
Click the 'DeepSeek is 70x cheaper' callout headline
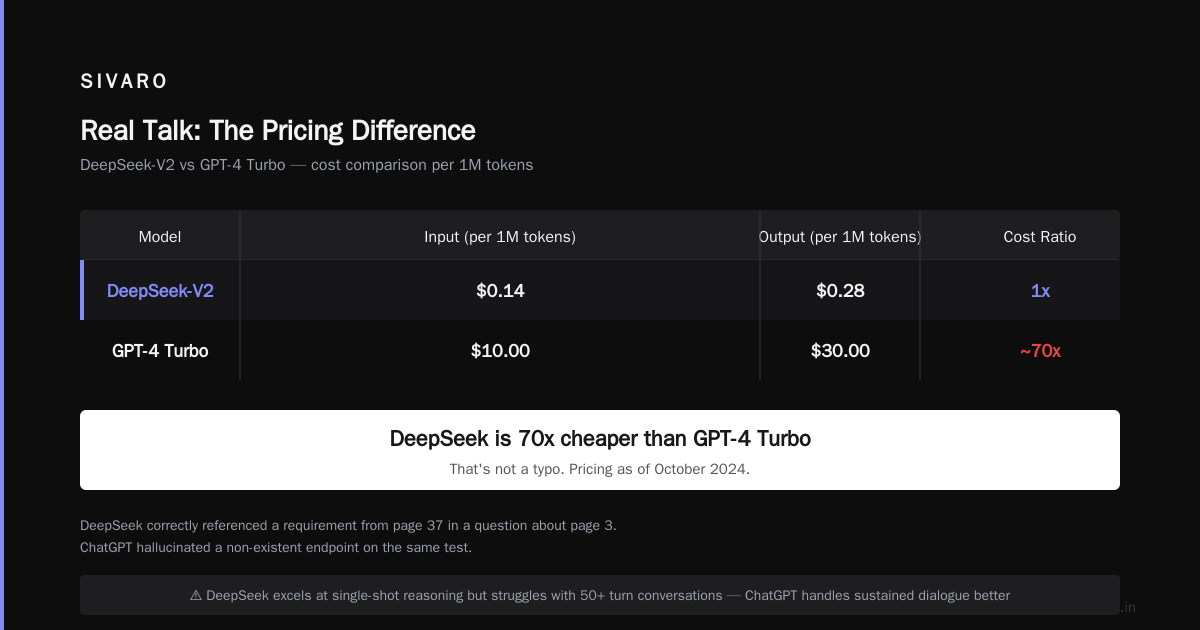600,438
